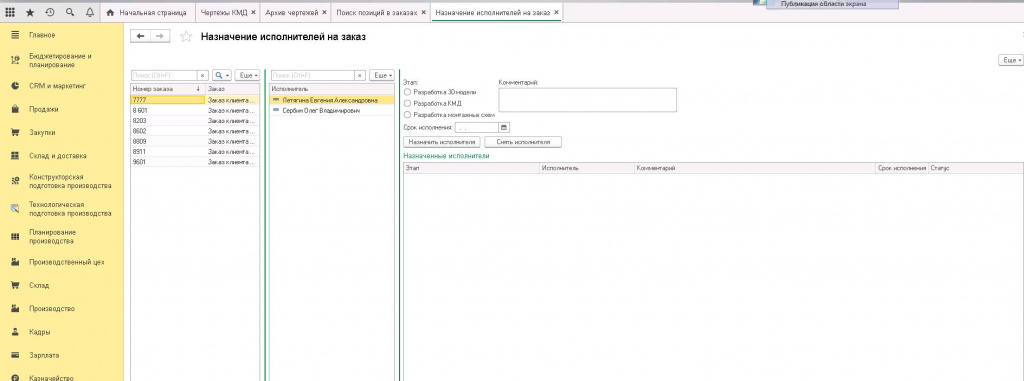Open Бюджетирование и планирование section
The height and width of the screenshot is (381, 1024).
tap(61, 60)
